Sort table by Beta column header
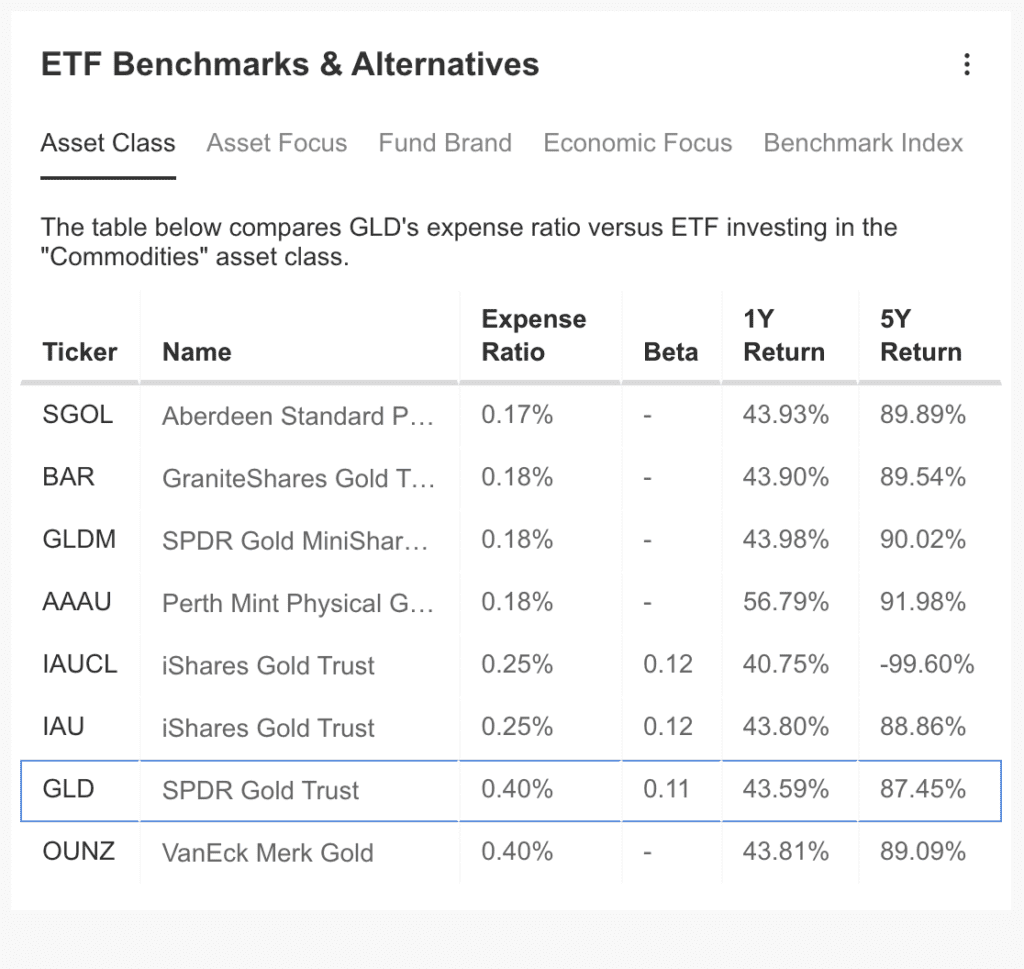This screenshot has width=1024, height=969. tap(671, 352)
